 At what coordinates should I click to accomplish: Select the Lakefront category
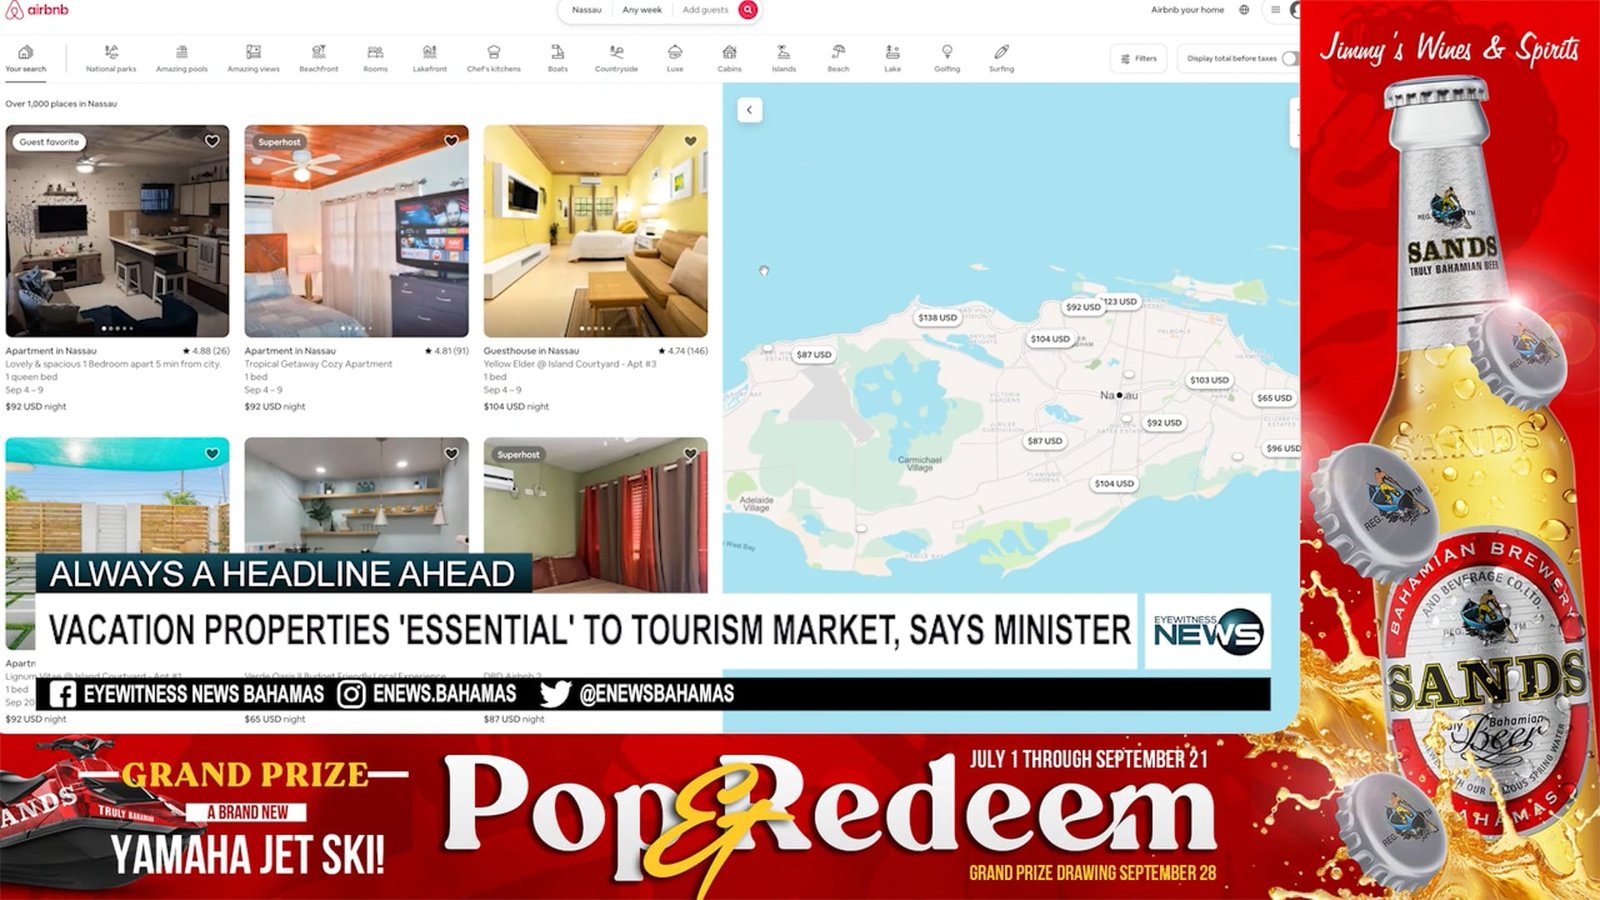(x=430, y=59)
